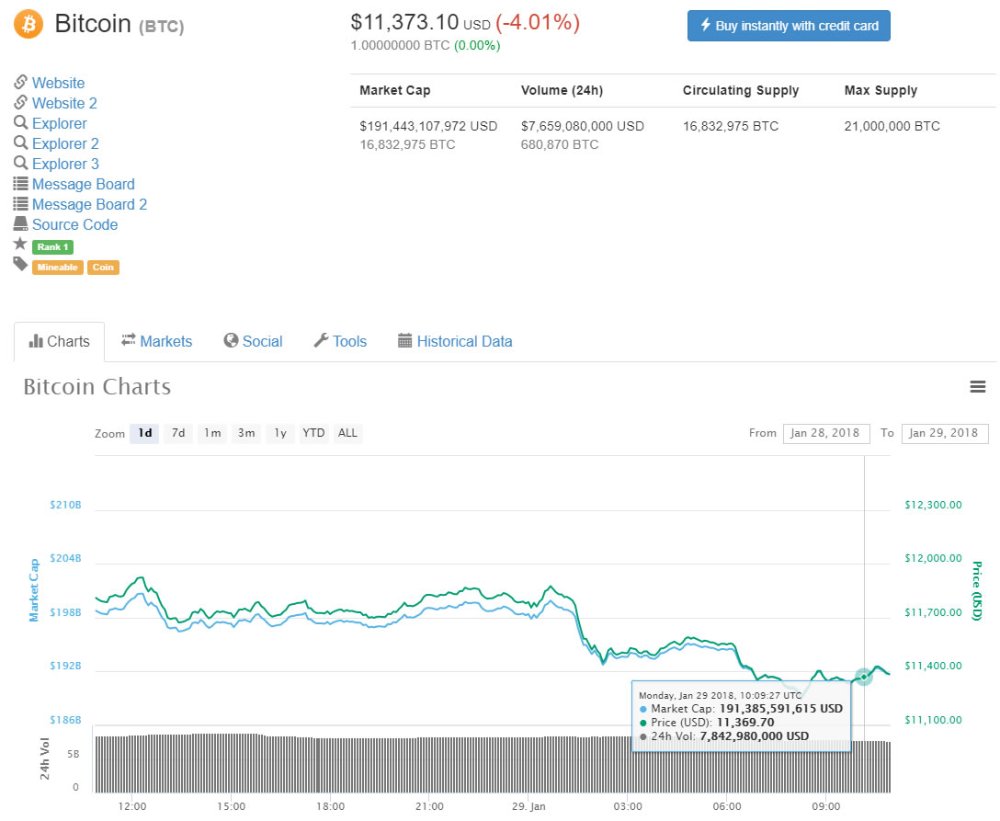The width and height of the screenshot is (1000, 821).
Task: Set chart zoom to 1d
Action: 145,433
